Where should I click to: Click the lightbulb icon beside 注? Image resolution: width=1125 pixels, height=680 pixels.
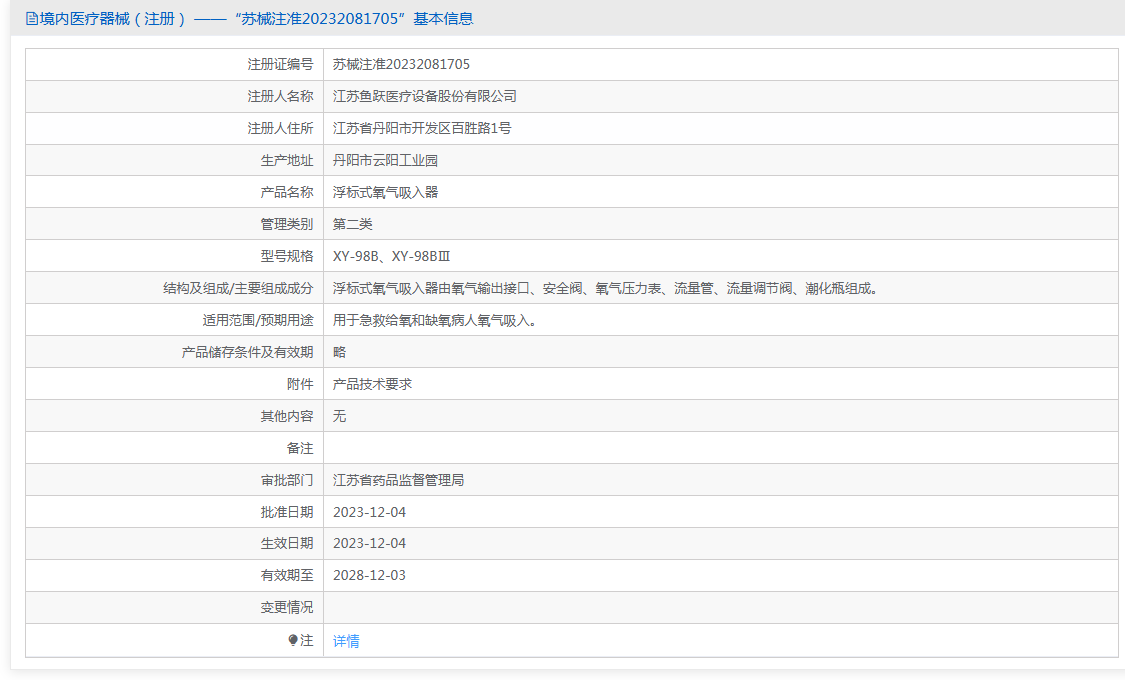tap(293, 641)
